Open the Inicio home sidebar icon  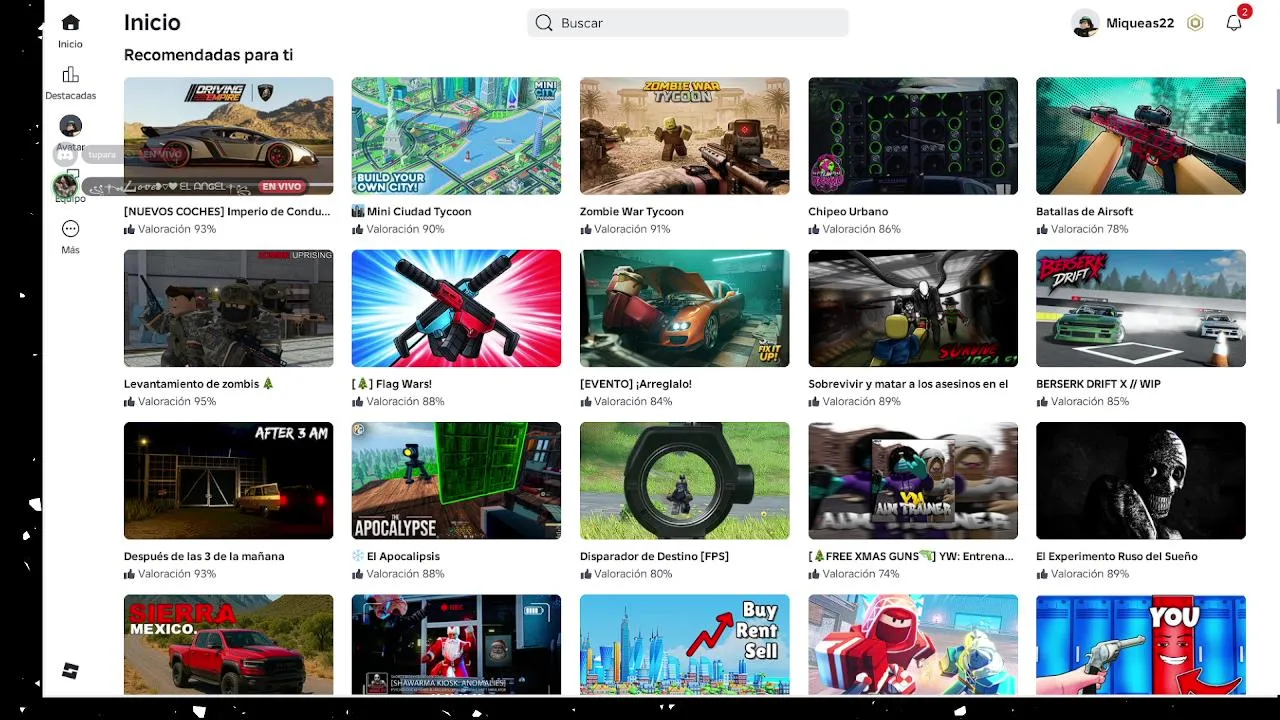pos(70,23)
